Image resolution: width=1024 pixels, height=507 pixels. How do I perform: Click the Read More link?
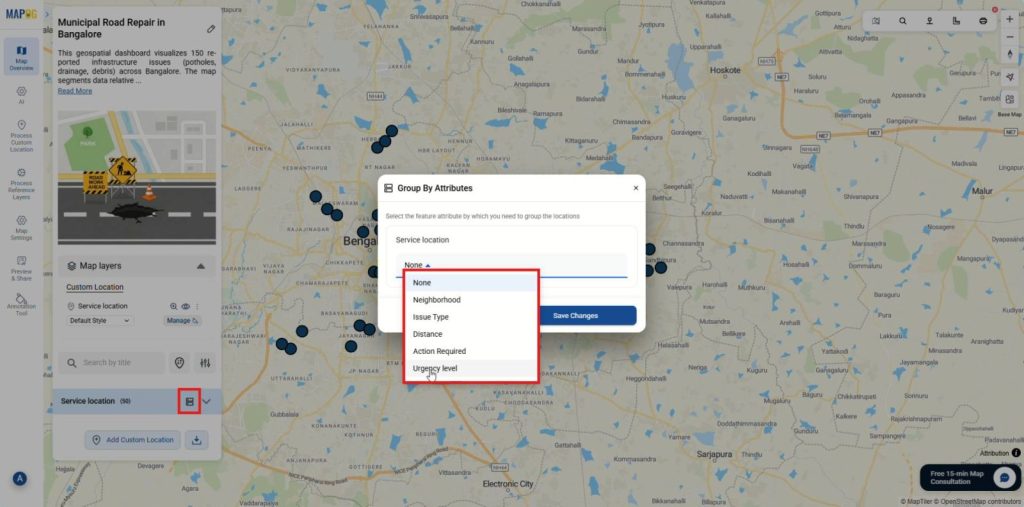pyautogui.click(x=75, y=91)
